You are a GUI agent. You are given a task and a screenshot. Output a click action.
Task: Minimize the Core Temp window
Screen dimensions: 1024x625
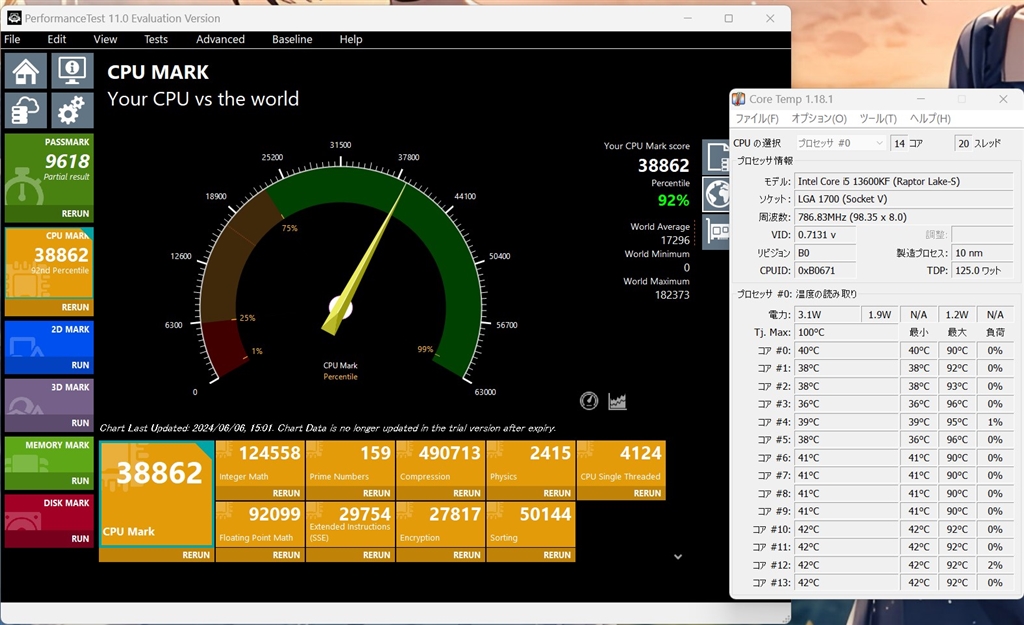coord(921,99)
